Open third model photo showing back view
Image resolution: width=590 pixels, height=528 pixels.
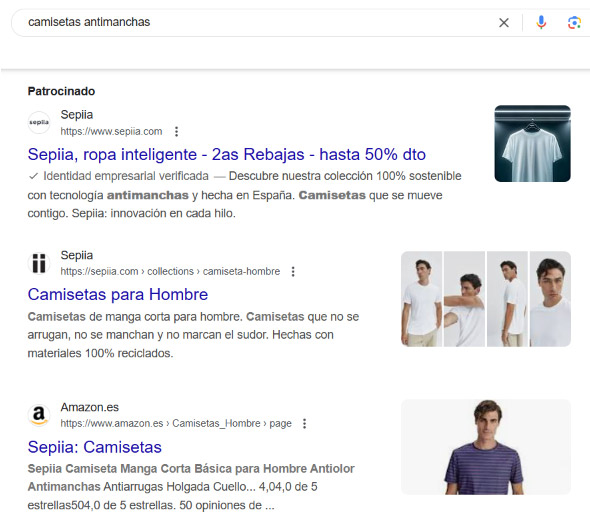coord(507,299)
